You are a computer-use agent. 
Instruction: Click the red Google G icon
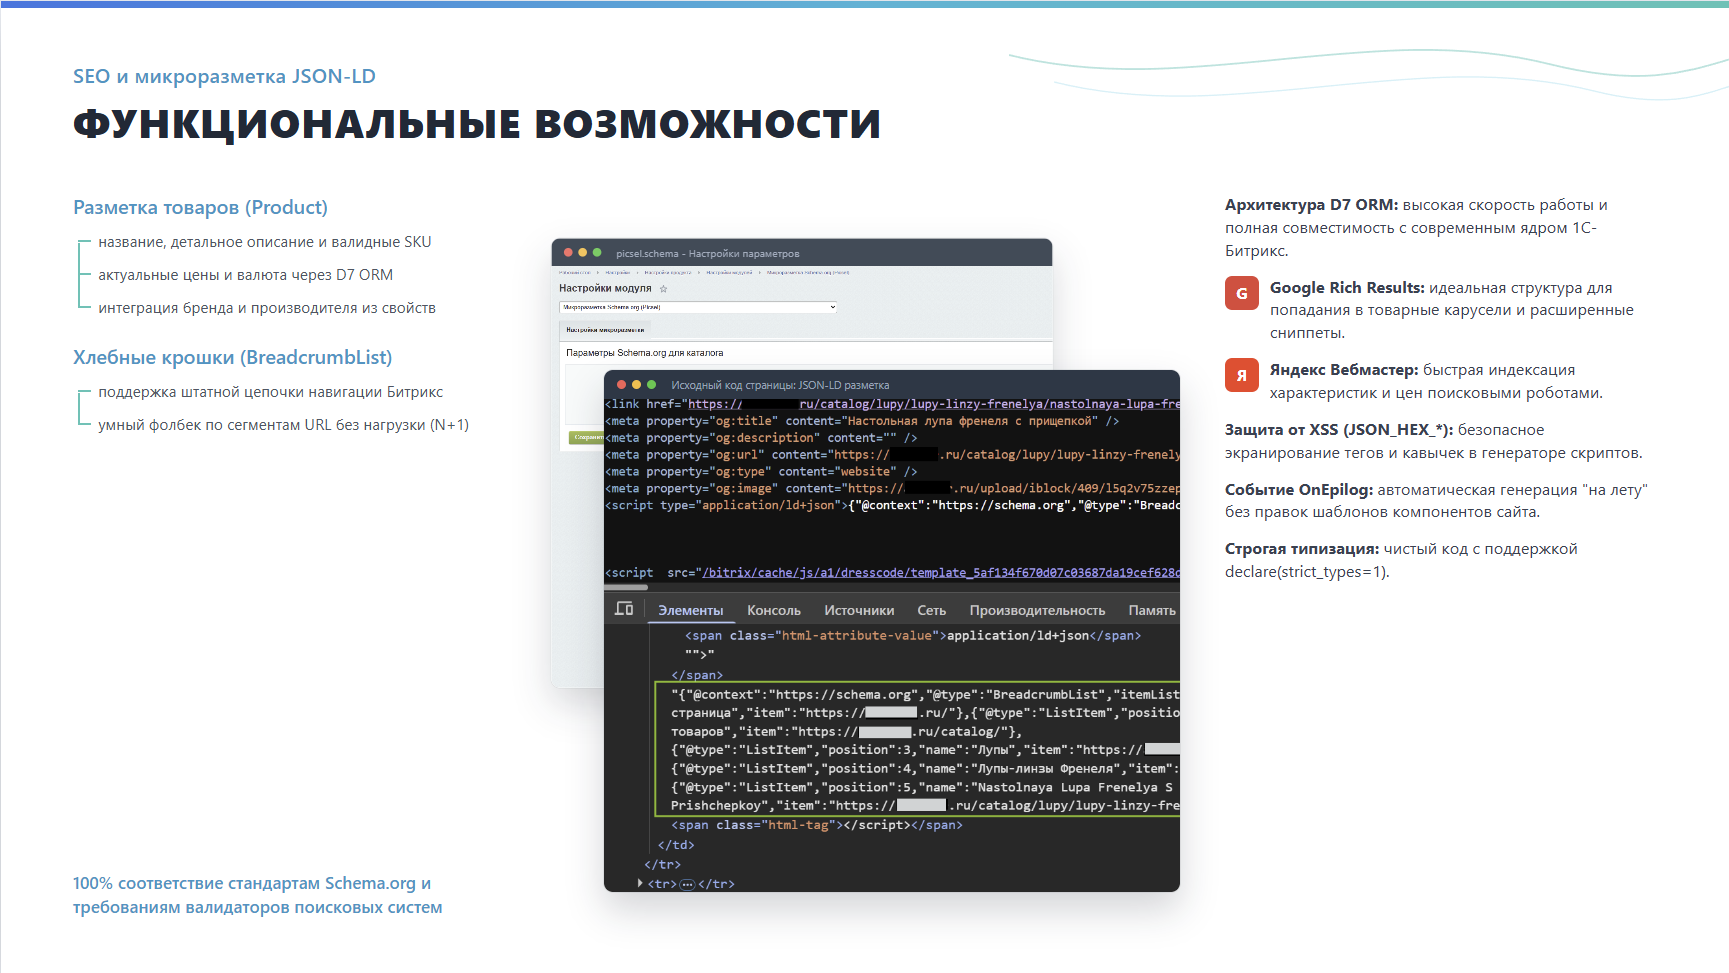(1242, 293)
